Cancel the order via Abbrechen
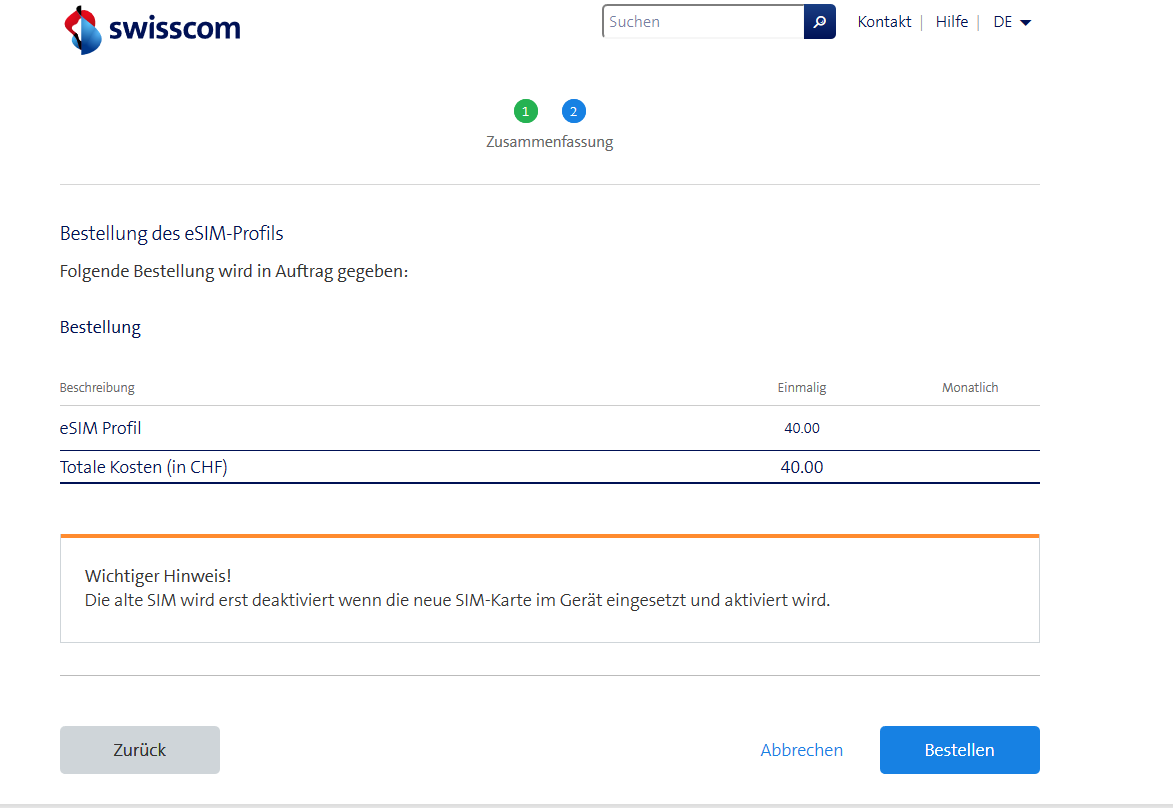1173x808 pixels. 801,750
